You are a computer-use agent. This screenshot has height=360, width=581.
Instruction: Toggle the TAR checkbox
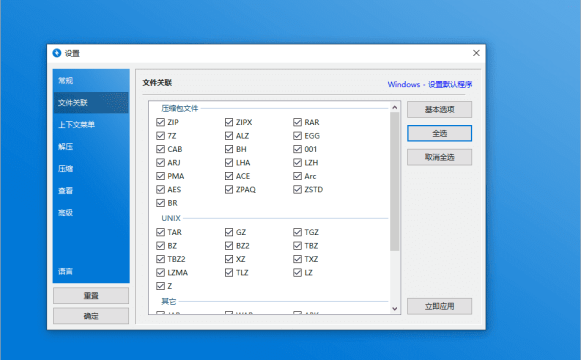pyautogui.click(x=160, y=232)
